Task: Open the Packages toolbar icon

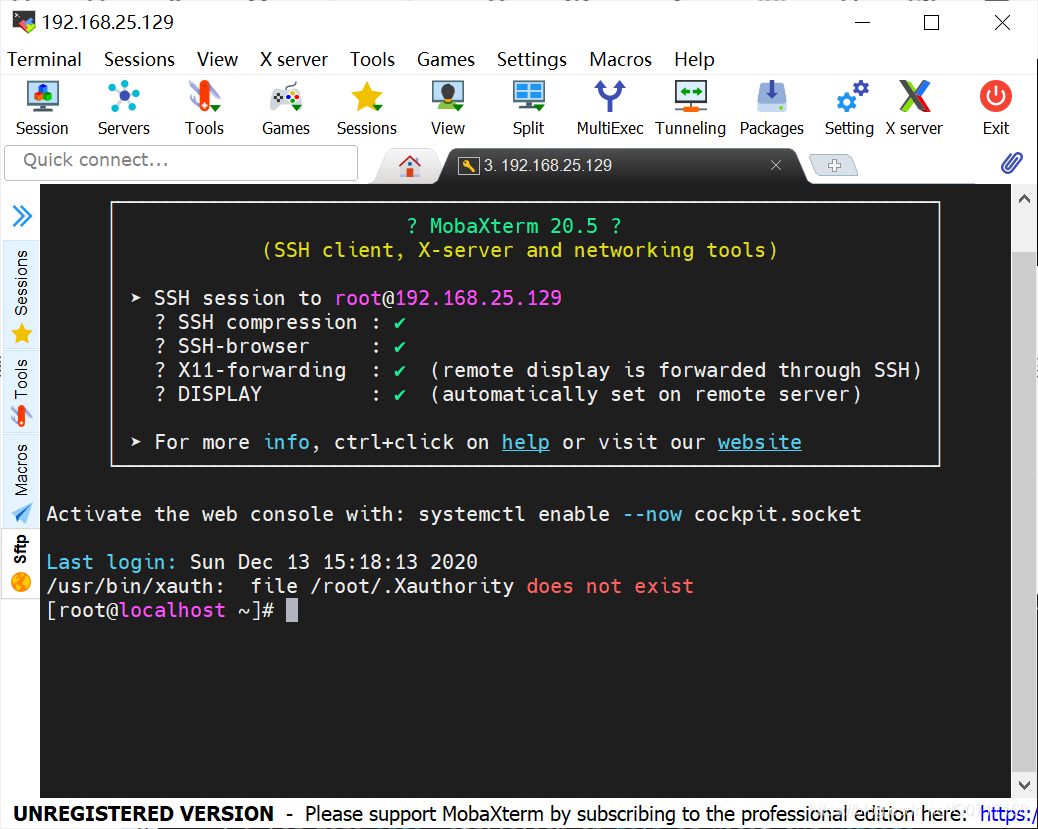Action: pos(772,108)
